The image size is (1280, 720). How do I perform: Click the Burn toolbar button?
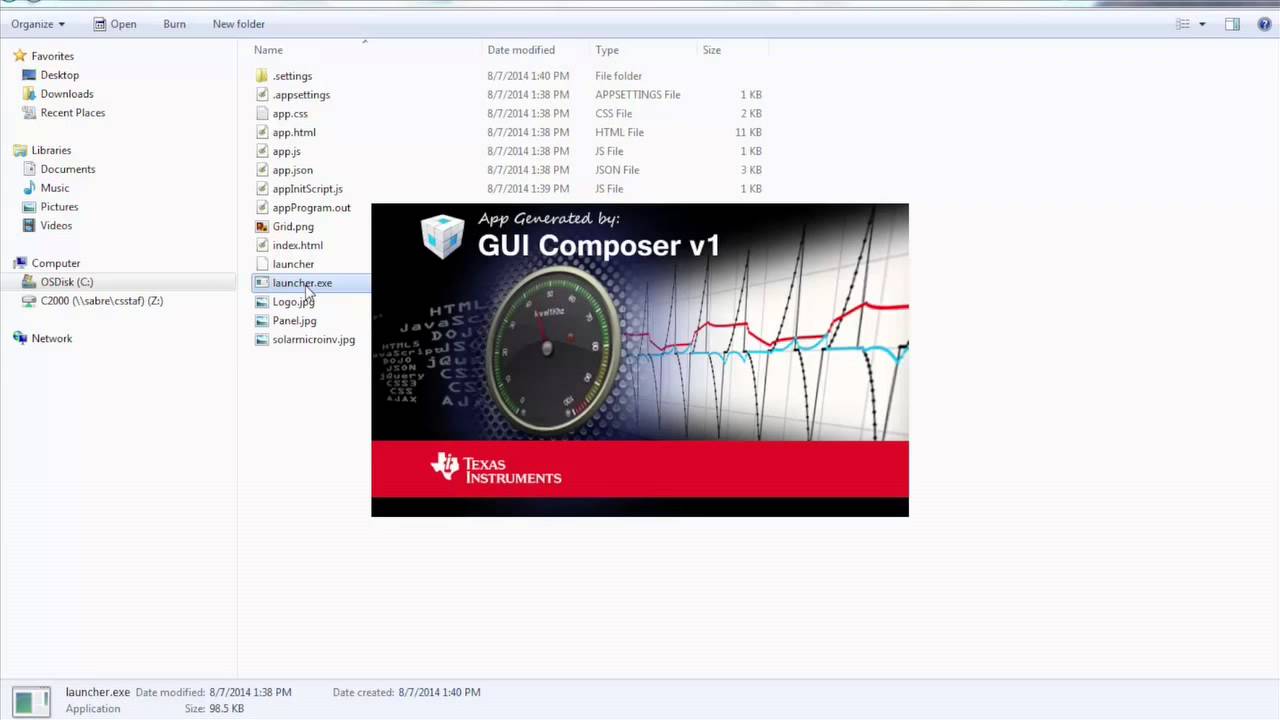(x=174, y=24)
